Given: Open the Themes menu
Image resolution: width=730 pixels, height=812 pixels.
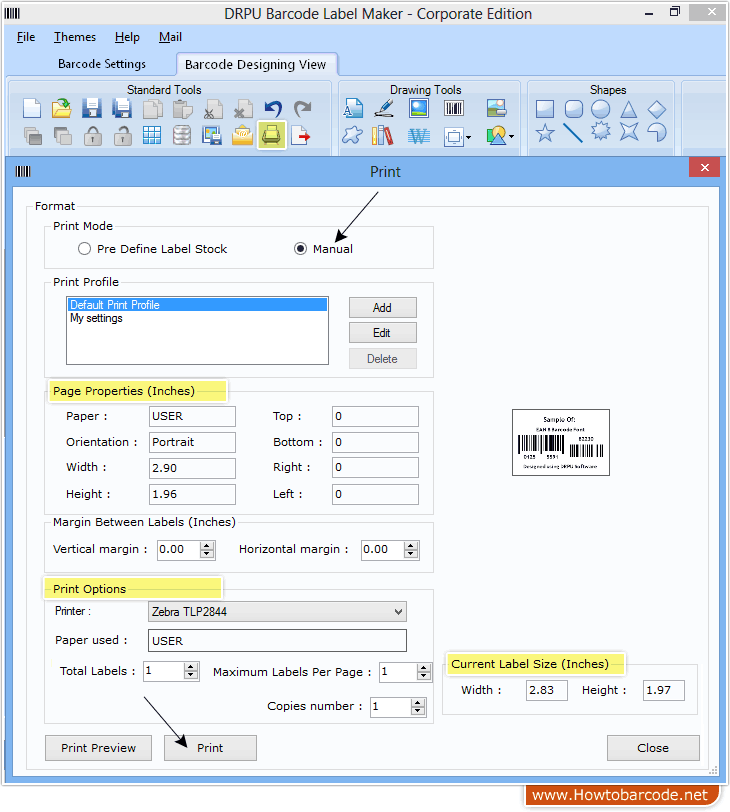Looking at the screenshot, I should [x=75, y=37].
